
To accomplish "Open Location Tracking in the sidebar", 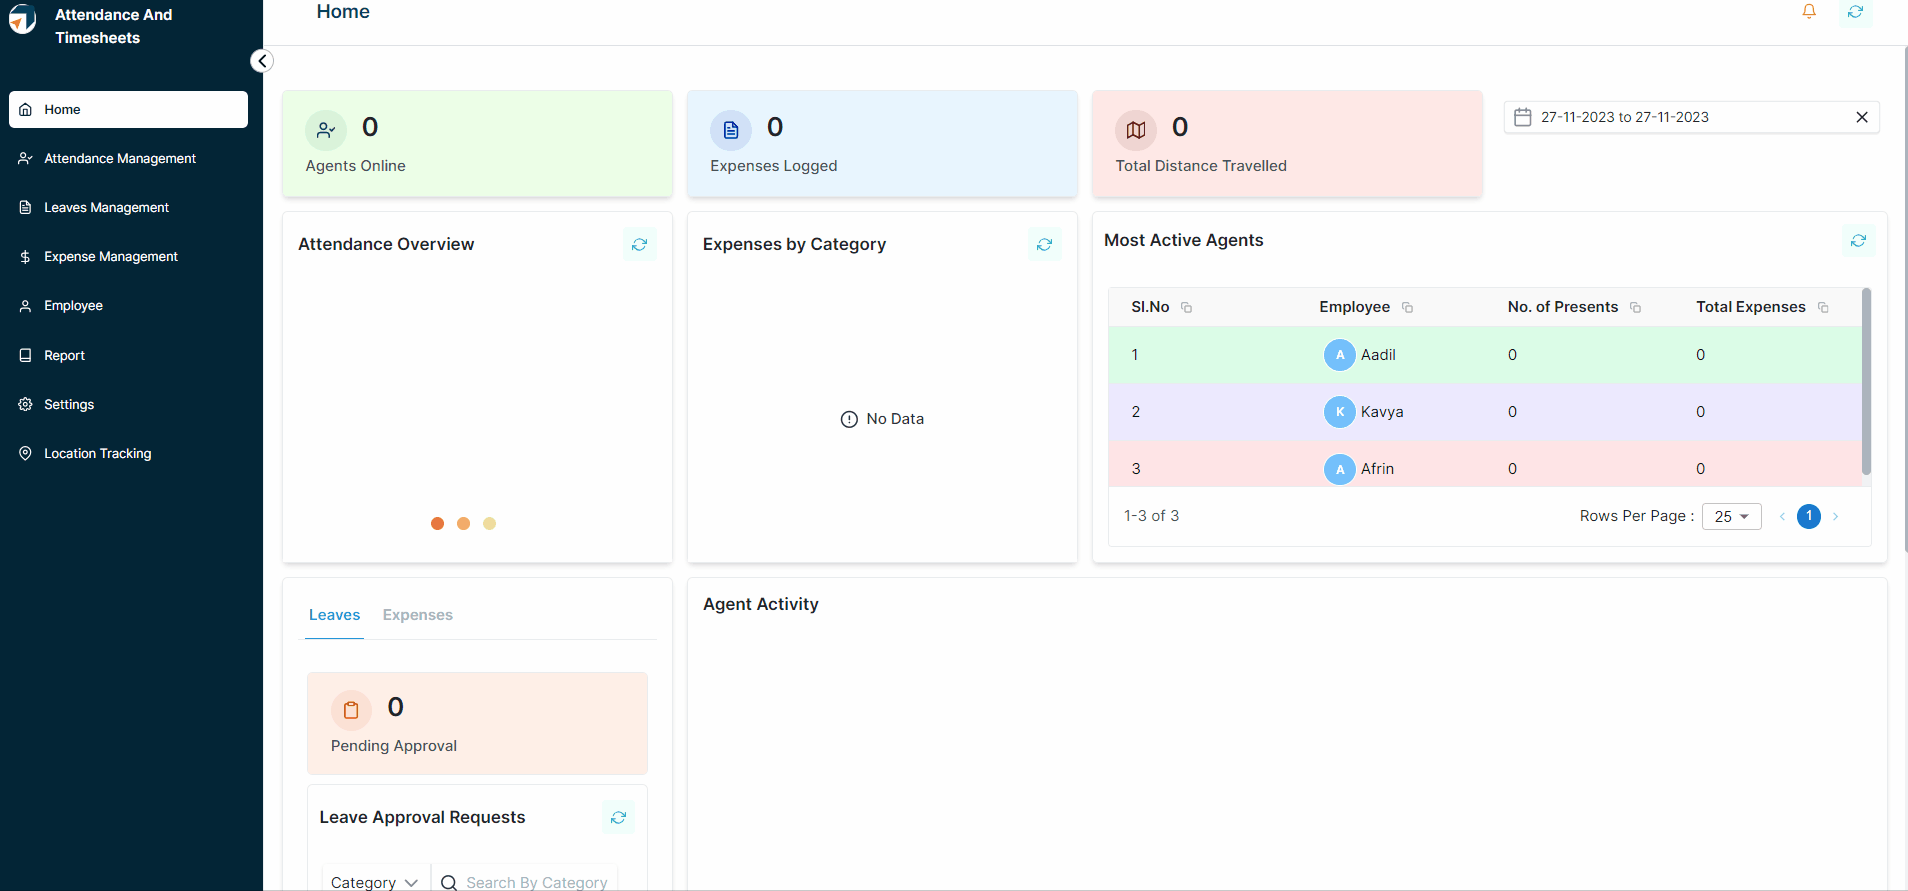I will [128, 454].
